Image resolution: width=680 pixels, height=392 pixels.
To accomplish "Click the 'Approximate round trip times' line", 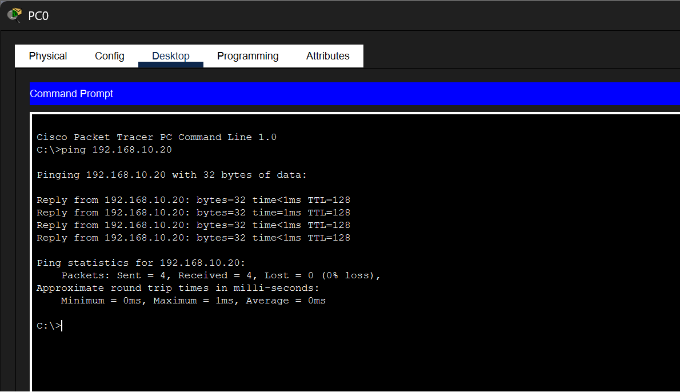I will [x=178, y=288].
